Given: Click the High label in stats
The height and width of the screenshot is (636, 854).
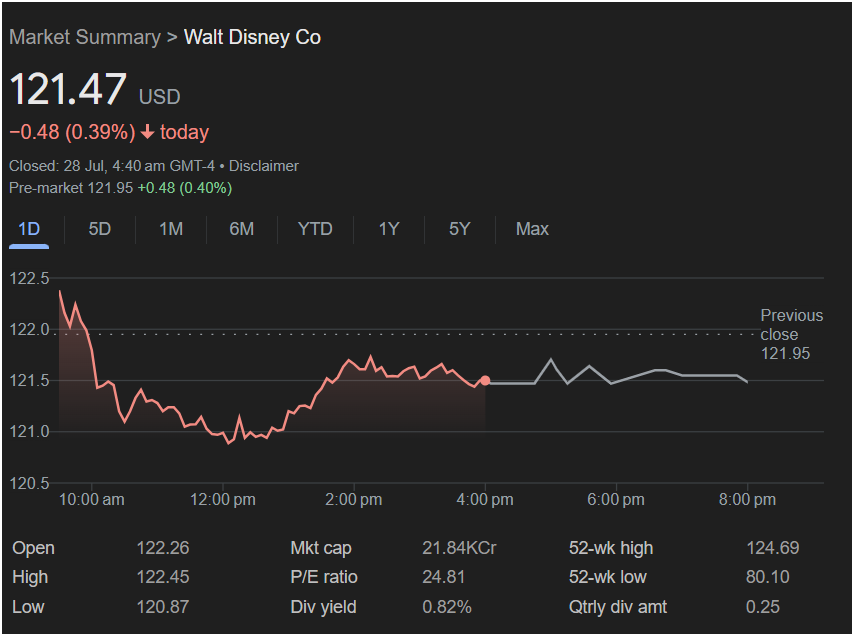Looking at the screenshot, I should tap(30, 578).
